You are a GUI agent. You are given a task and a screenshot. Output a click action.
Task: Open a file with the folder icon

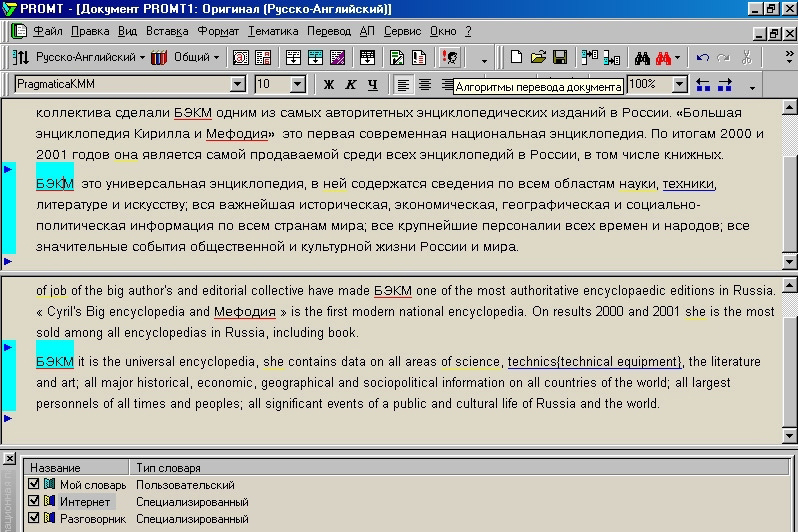click(538, 58)
